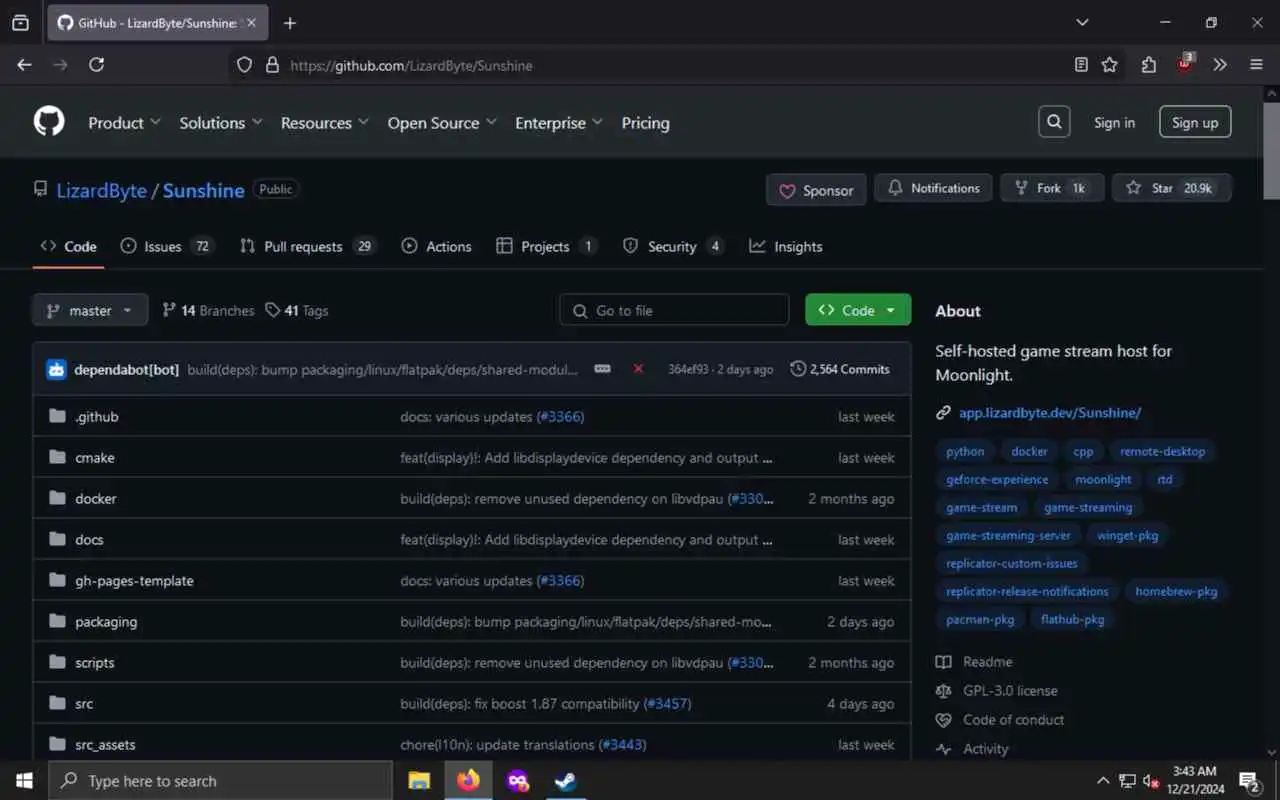Open the Security tab
The image size is (1280, 800).
[x=673, y=246]
